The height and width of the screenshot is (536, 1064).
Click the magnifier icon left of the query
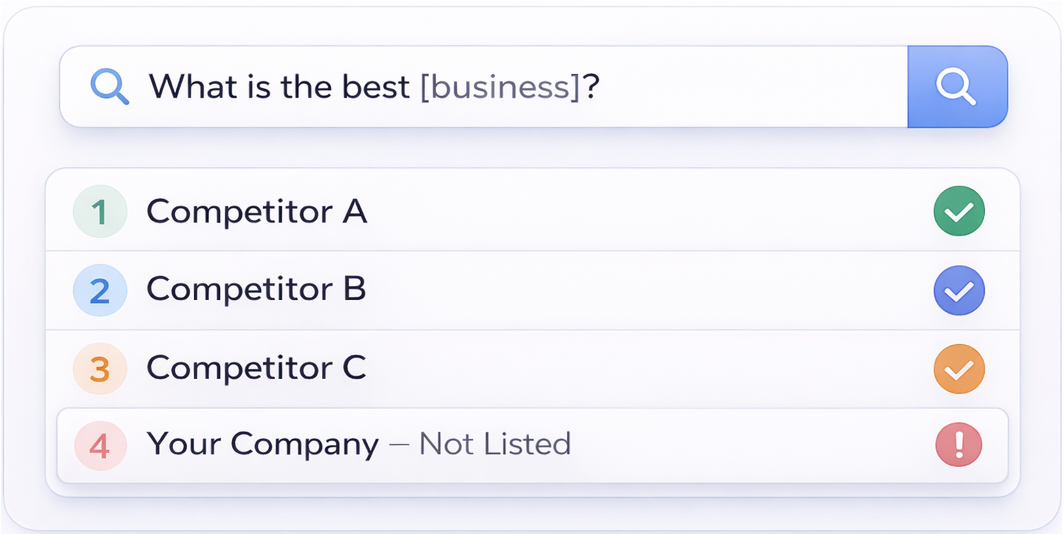[109, 87]
